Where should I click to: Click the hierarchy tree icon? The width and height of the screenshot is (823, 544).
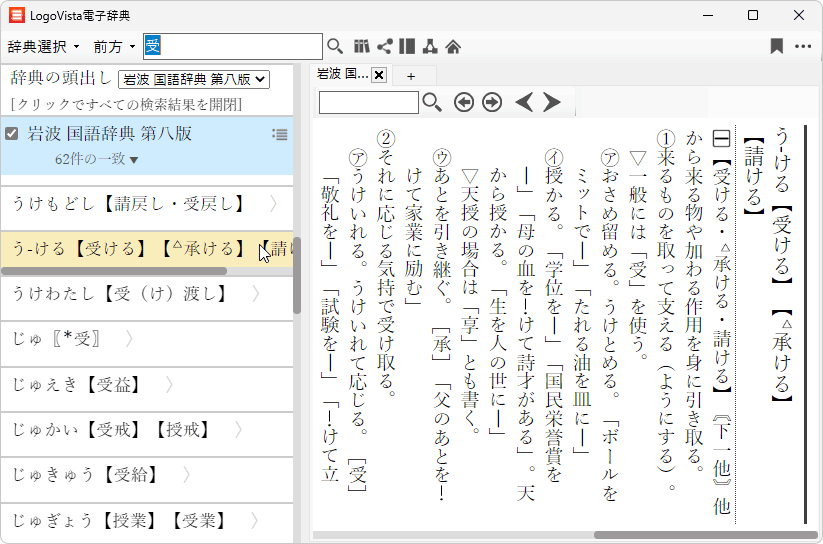(430, 46)
